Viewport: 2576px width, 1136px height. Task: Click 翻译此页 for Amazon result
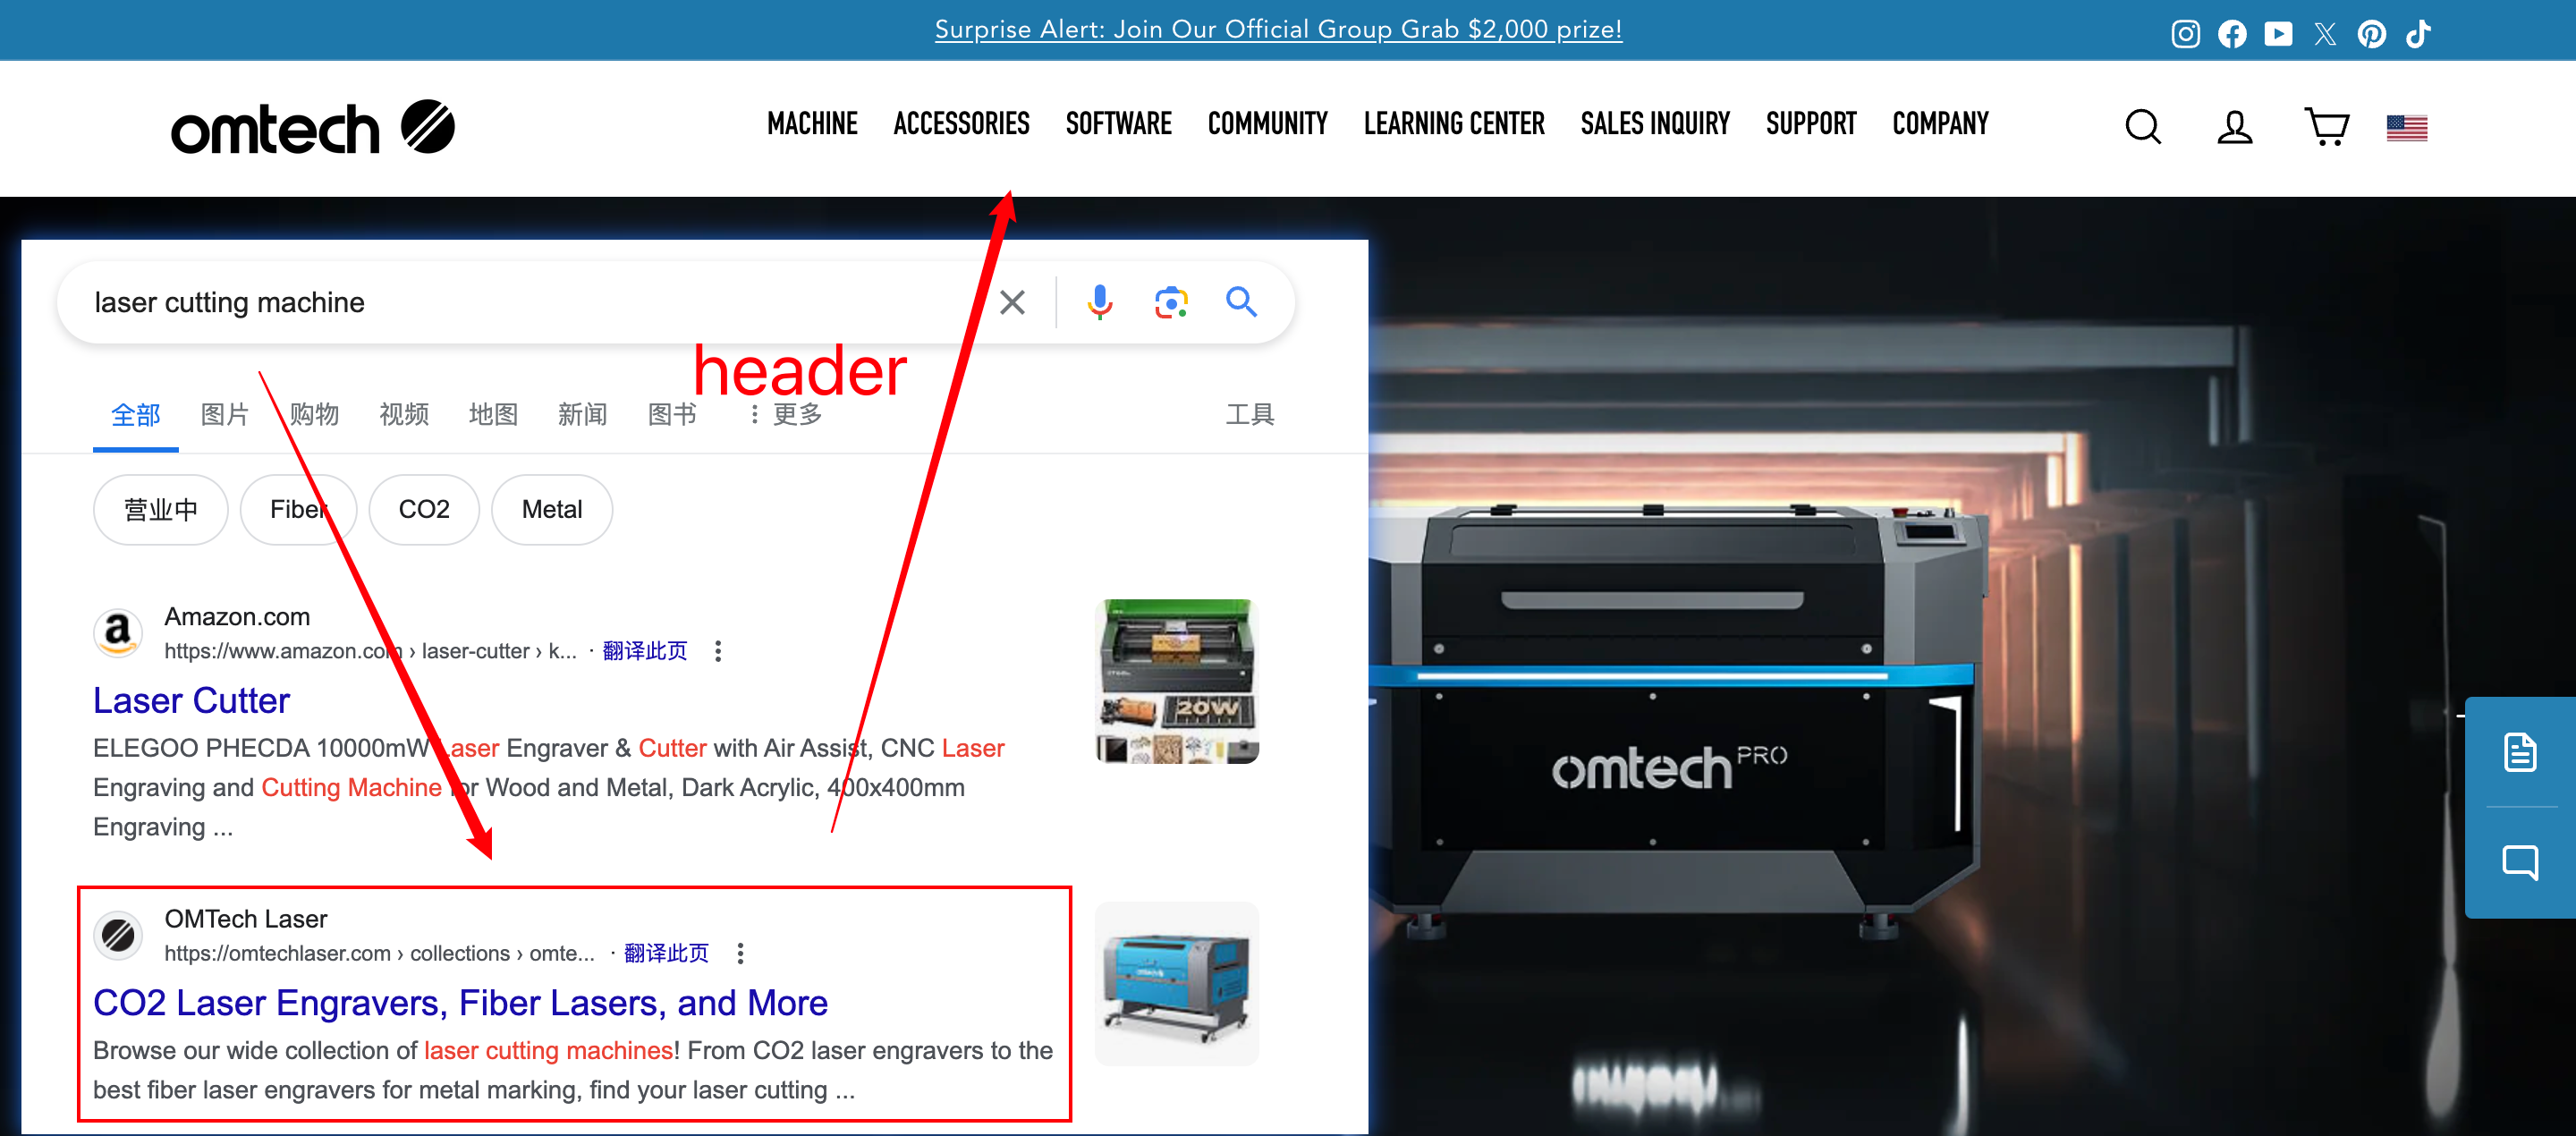(x=645, y=651)
